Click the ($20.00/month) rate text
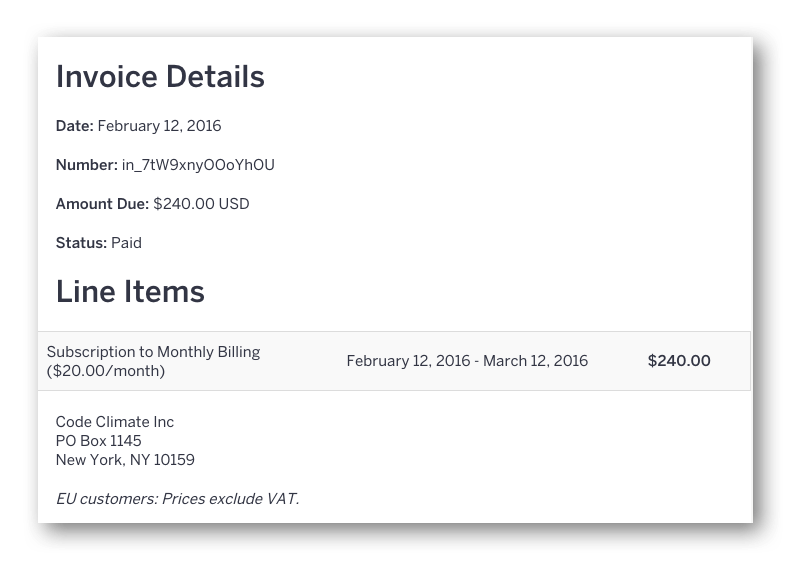The height and width of the screenshot is (566, 799). [105, 371]
